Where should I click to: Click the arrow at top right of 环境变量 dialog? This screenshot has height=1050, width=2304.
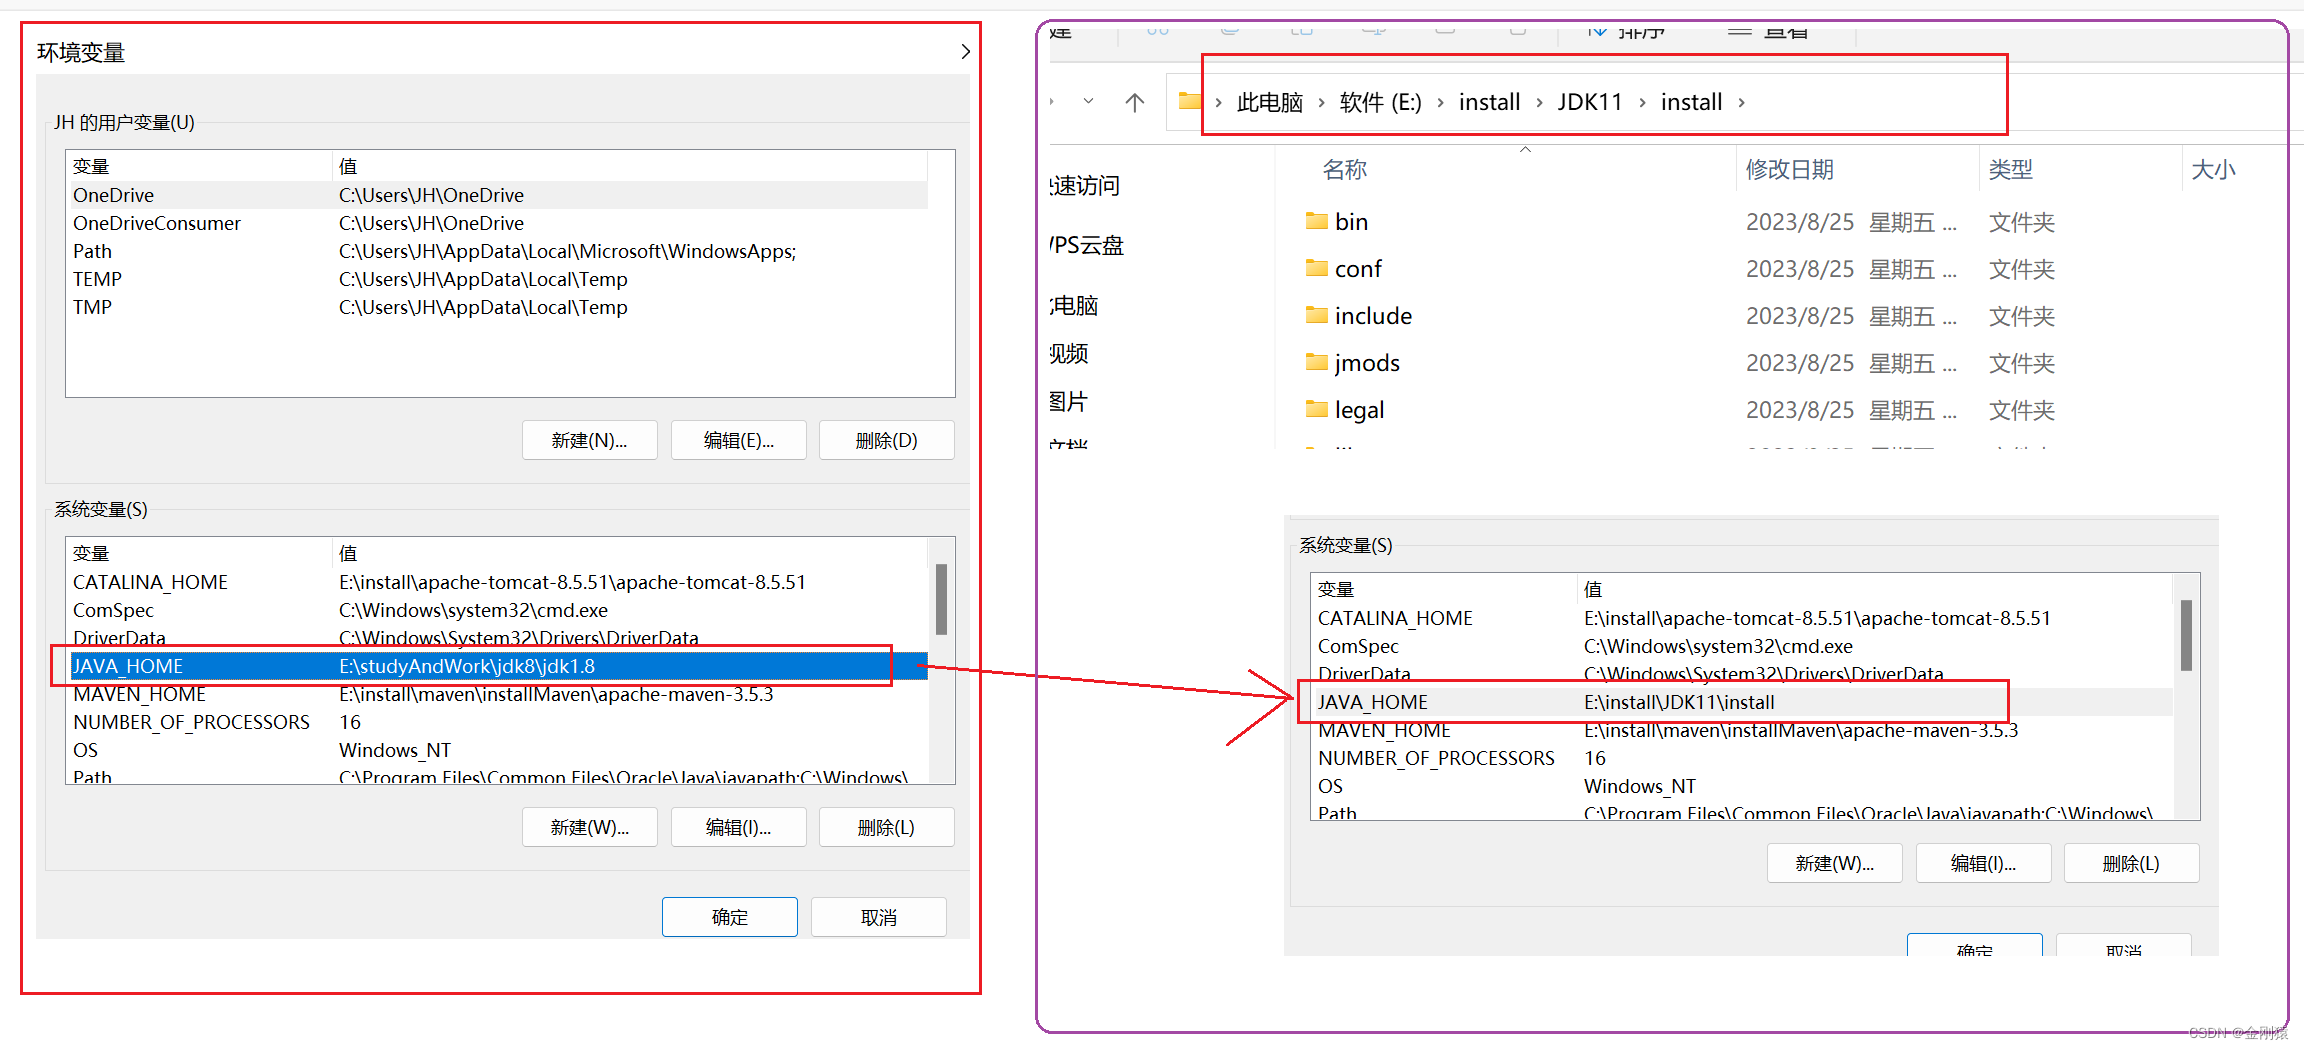[965, 51]
